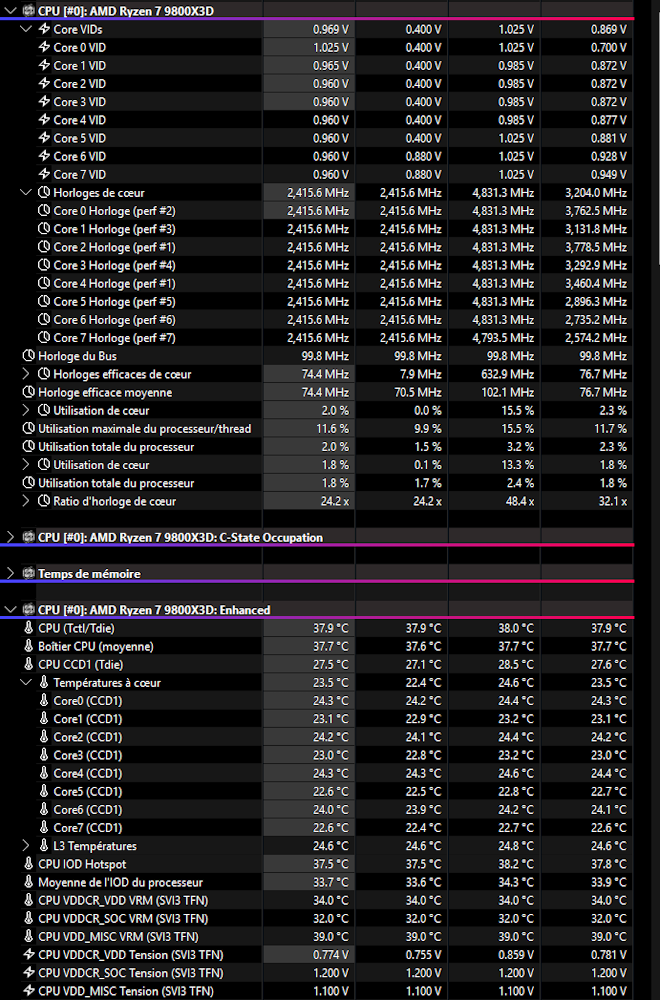This screenshot has height=1000, width=660.
Task: Expand the Temps de mémoire section
Action: [10, 574]
